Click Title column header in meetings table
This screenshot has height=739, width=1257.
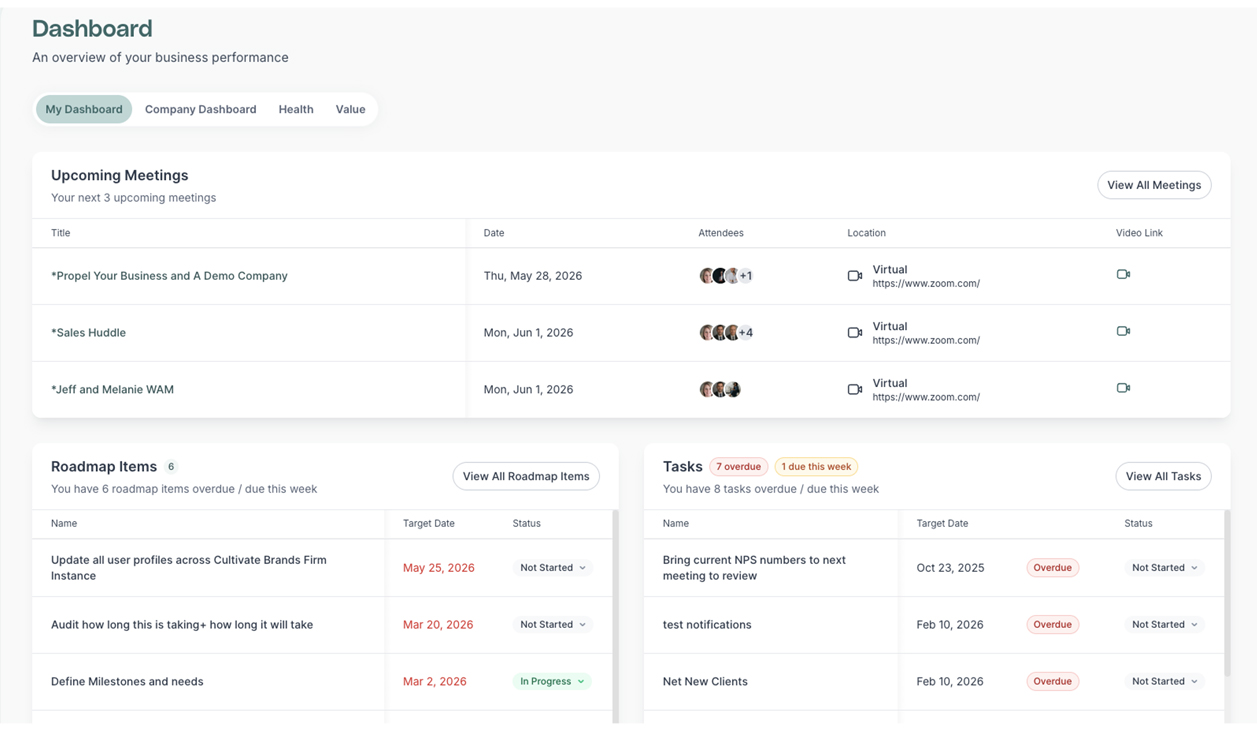click(x=61, y=233)
